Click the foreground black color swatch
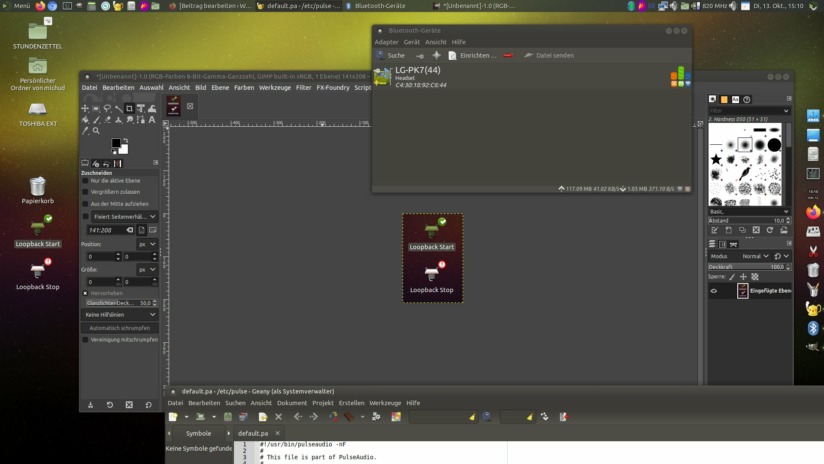This screenshot has width=824, height=464. 116,143
